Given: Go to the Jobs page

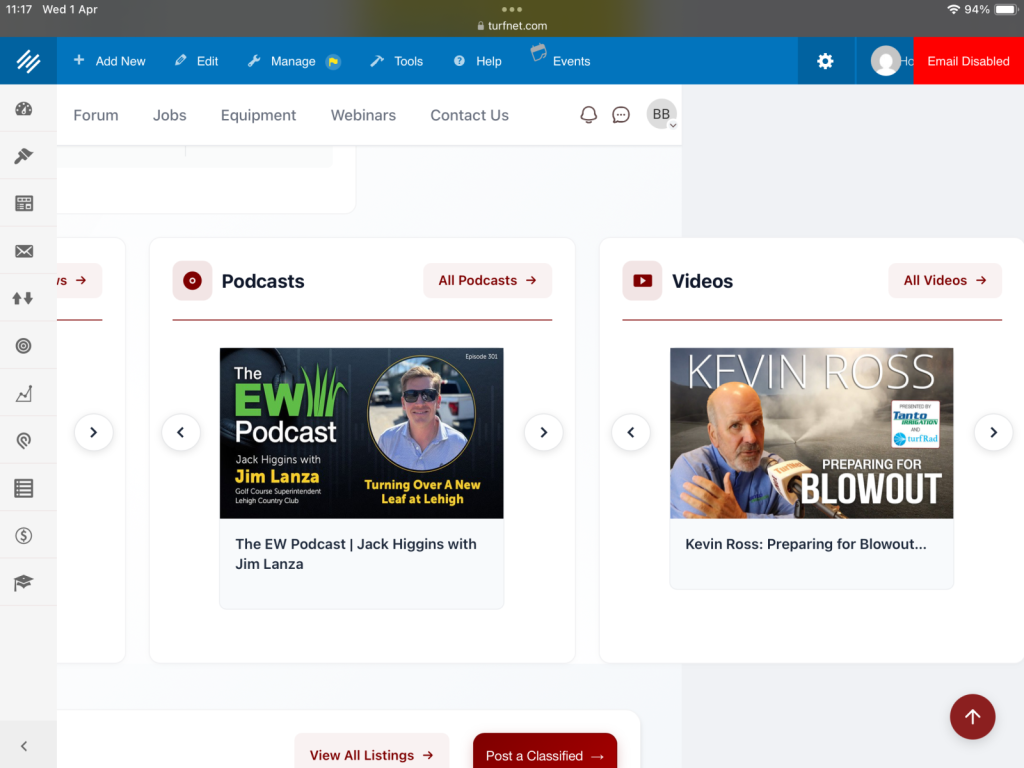Looking at the screenshot, I should coord(170,115).
